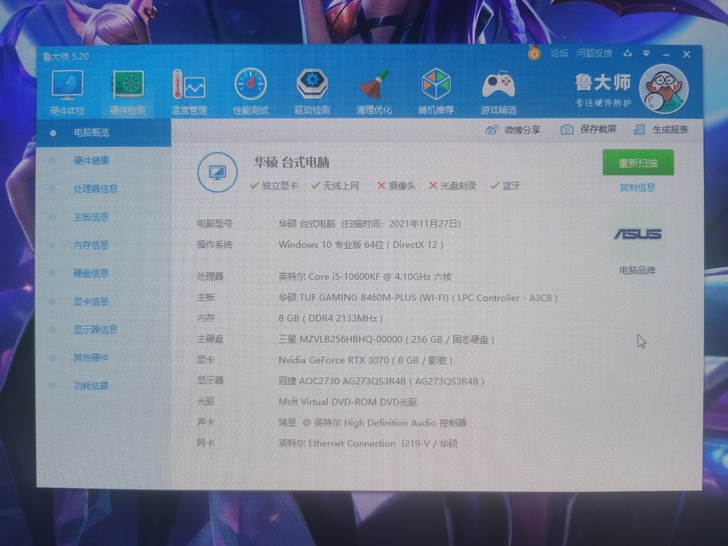Click the 电脑型号 scan date value

(x=370, y=224)
